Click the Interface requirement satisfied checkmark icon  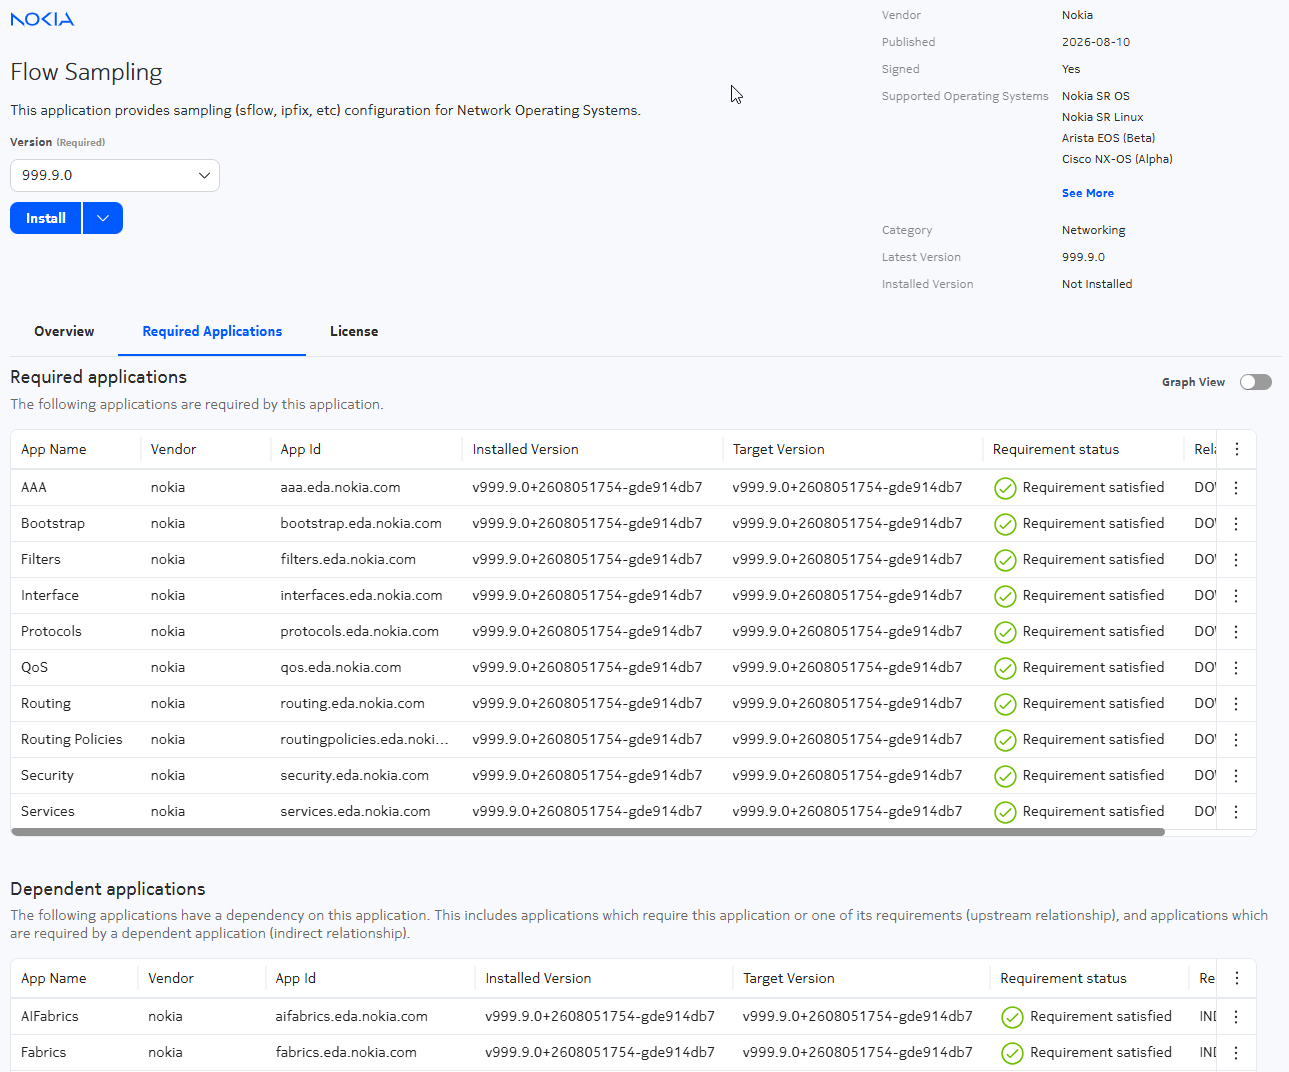pyautogui.click(x=1005, y=596)
